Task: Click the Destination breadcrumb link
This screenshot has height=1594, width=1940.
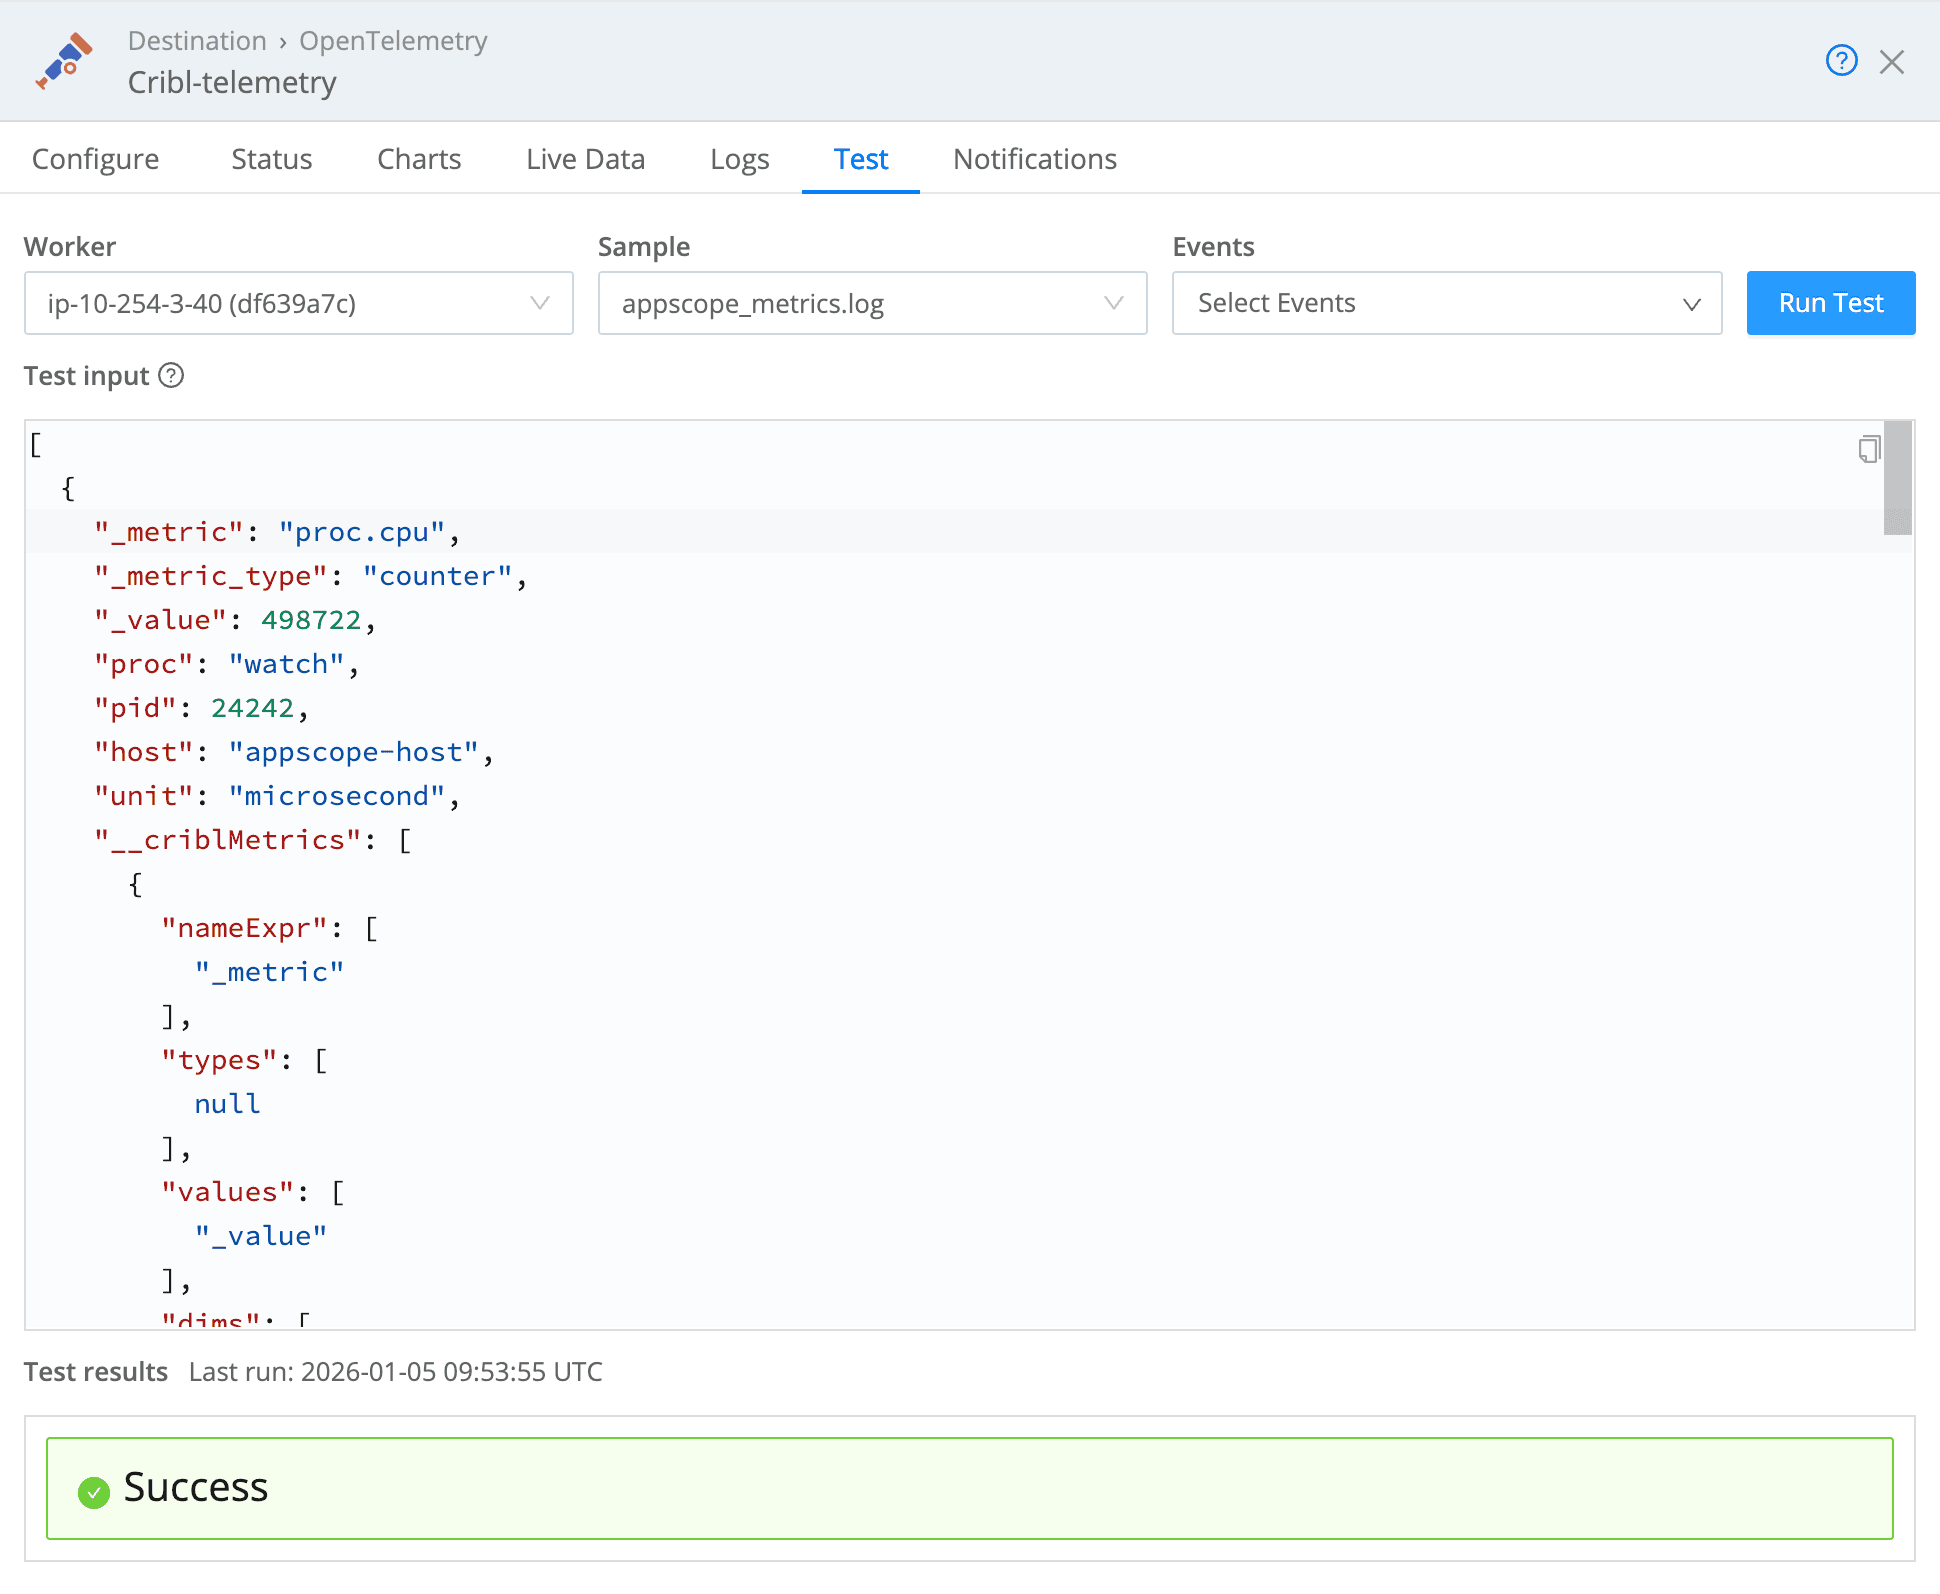Action: (x=197, y=41)
